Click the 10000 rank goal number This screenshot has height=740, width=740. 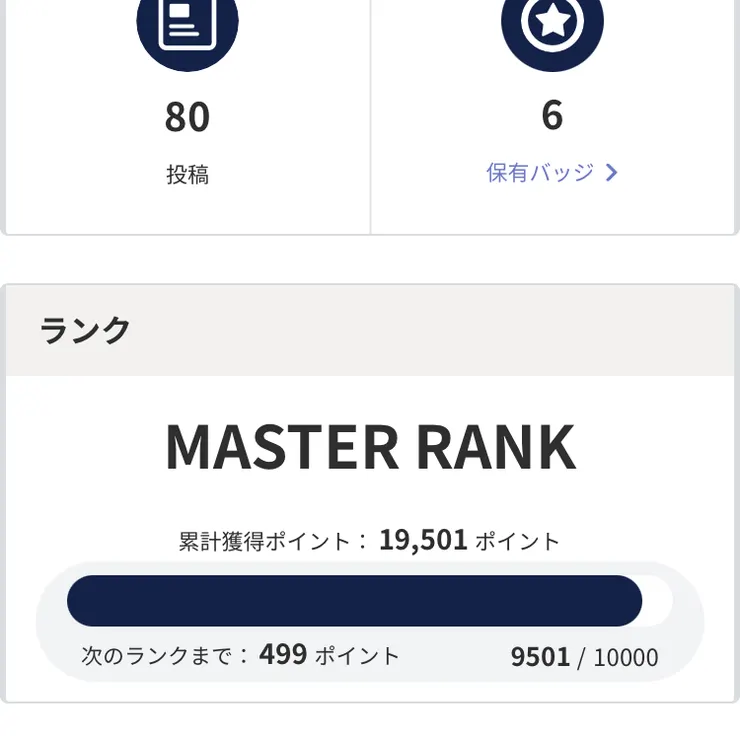(626, 658)
